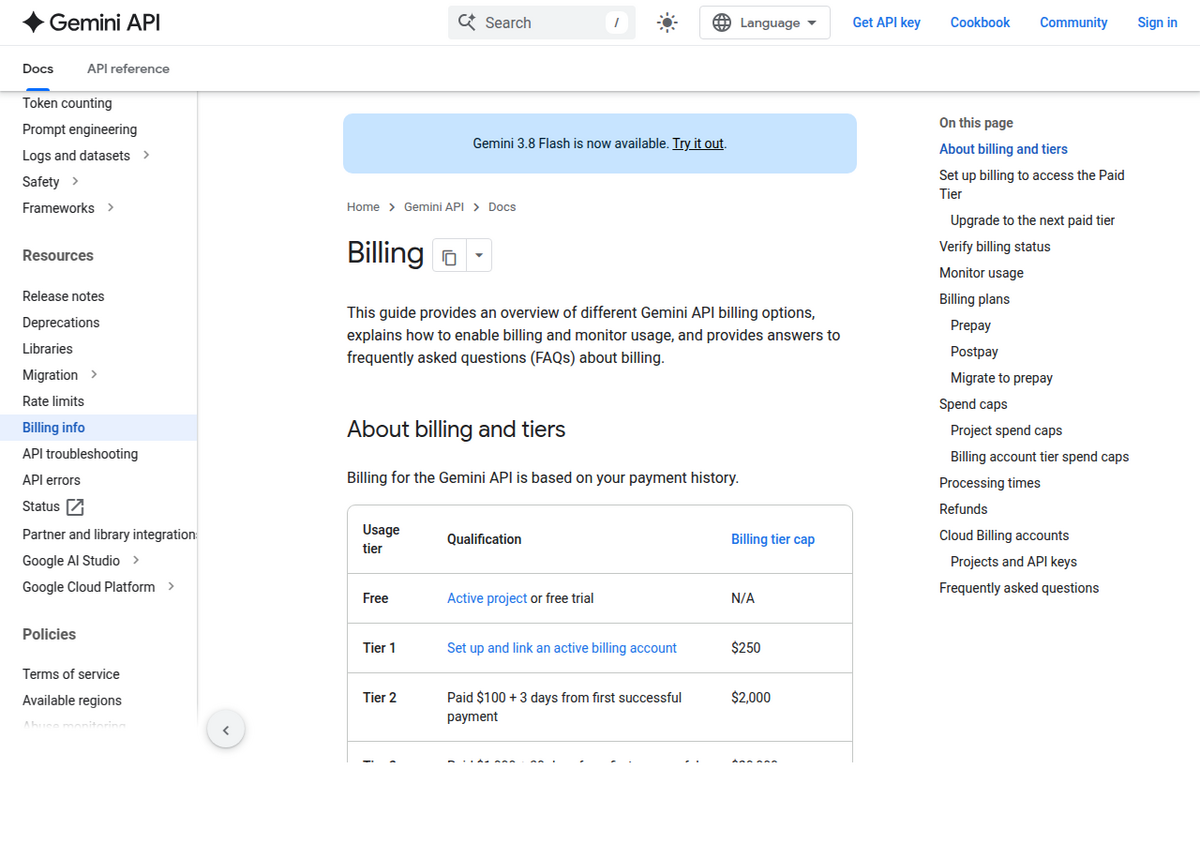Jump to Billing plans

[974, 299]
